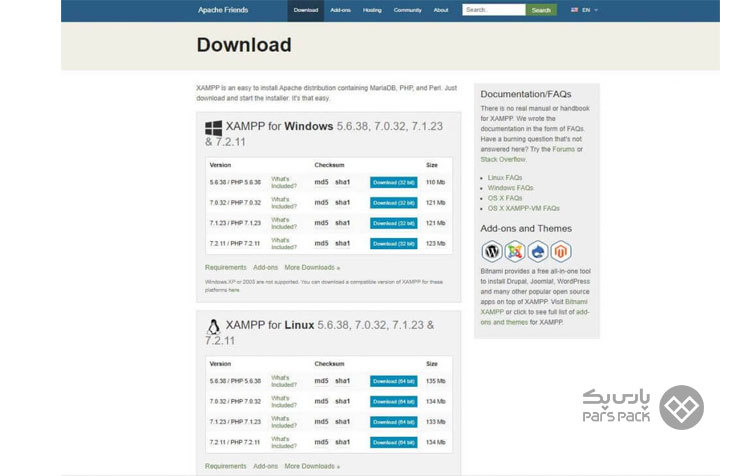Screen dimensions: 750x476
Task: Open the Hosting nav item
Action: click(x=372, y=10)
